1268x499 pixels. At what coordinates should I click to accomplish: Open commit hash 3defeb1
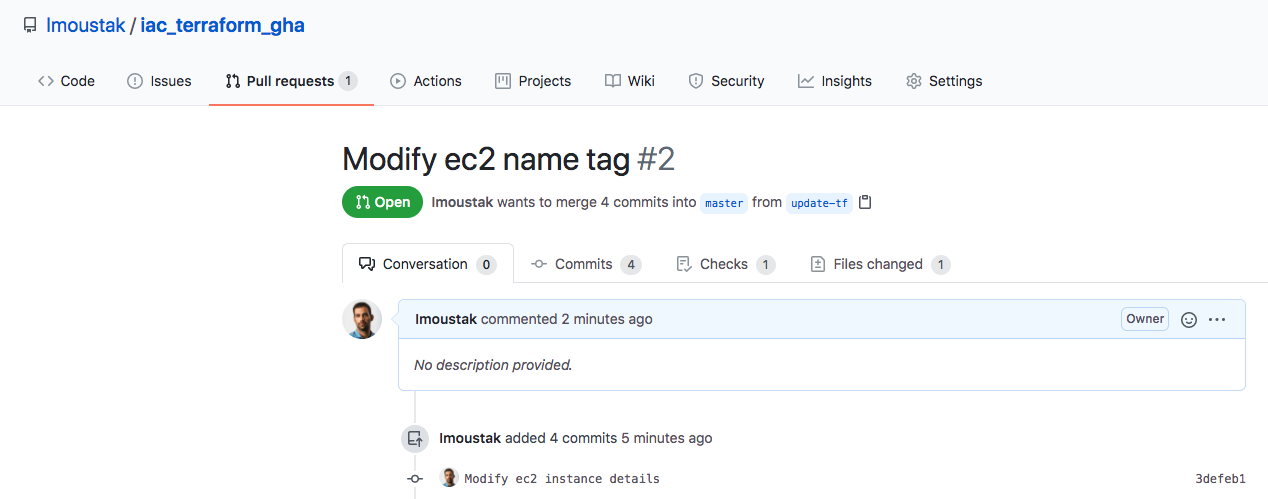click(x=1220, y=479)
